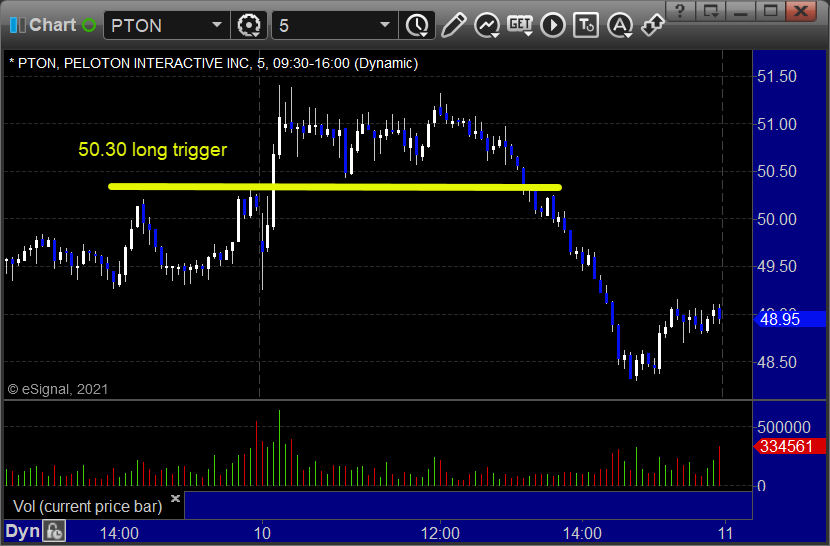The image size is (830, 546).
Task: Maximize the chart window
Action: [x=771, y=11]
